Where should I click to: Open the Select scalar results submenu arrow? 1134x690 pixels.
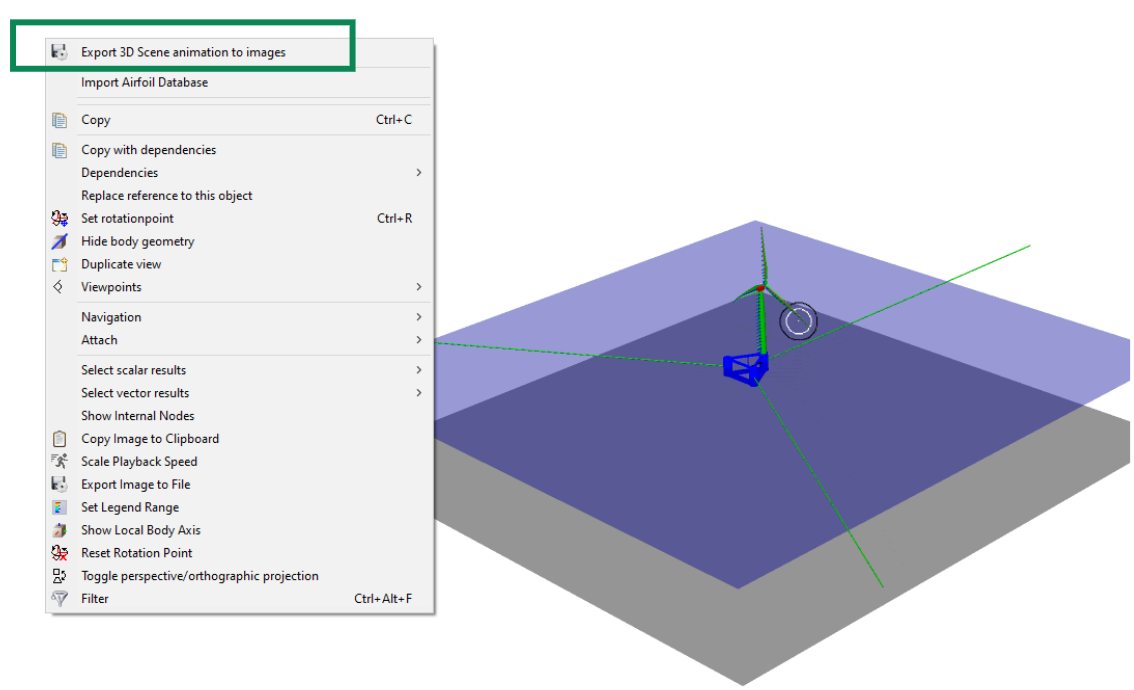418,370
